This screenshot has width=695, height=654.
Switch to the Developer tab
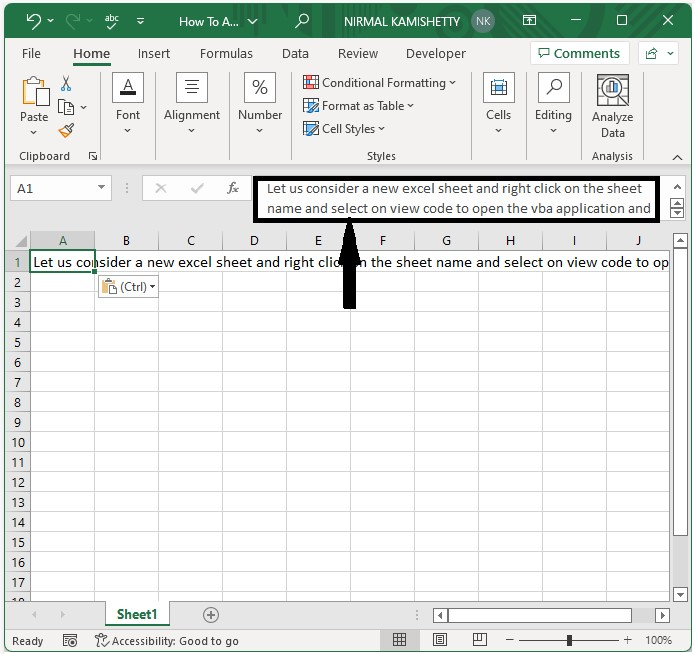pos(436,54)
